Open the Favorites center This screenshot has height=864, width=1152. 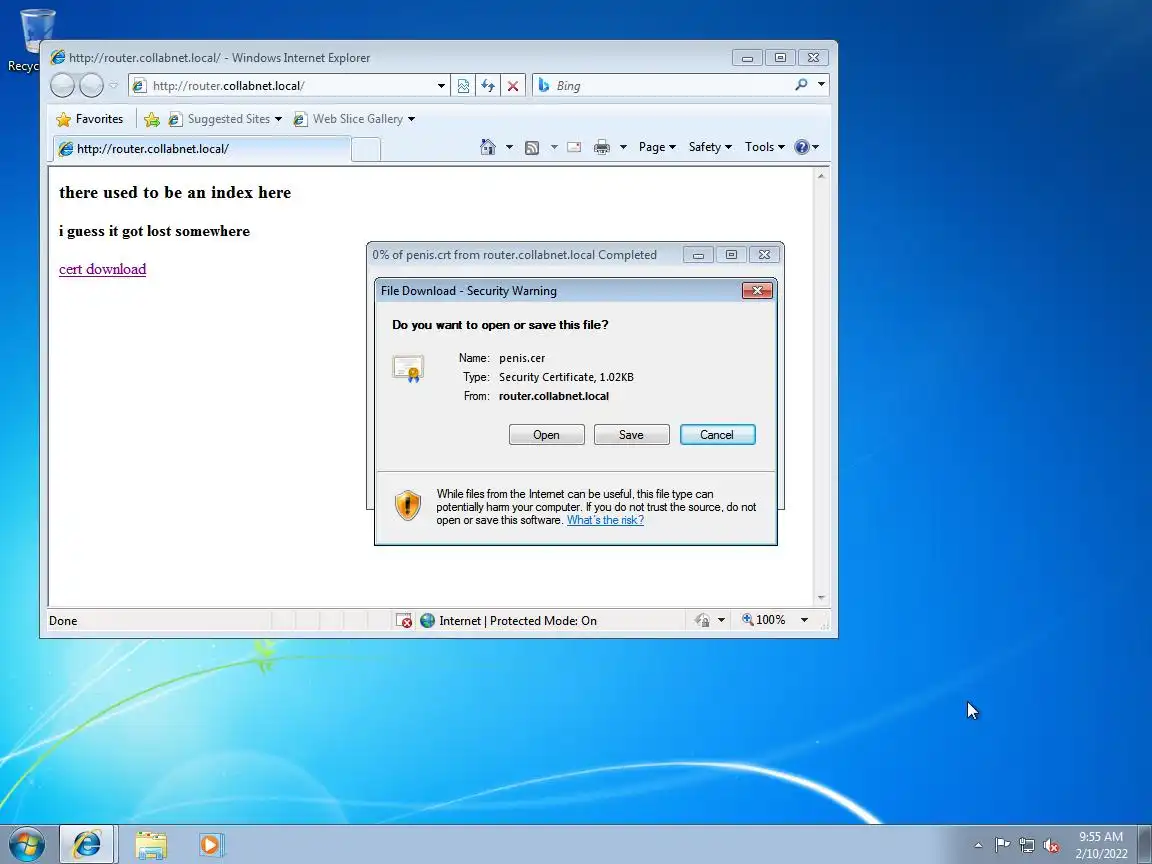pyautogui.click(x=90, y=119)
